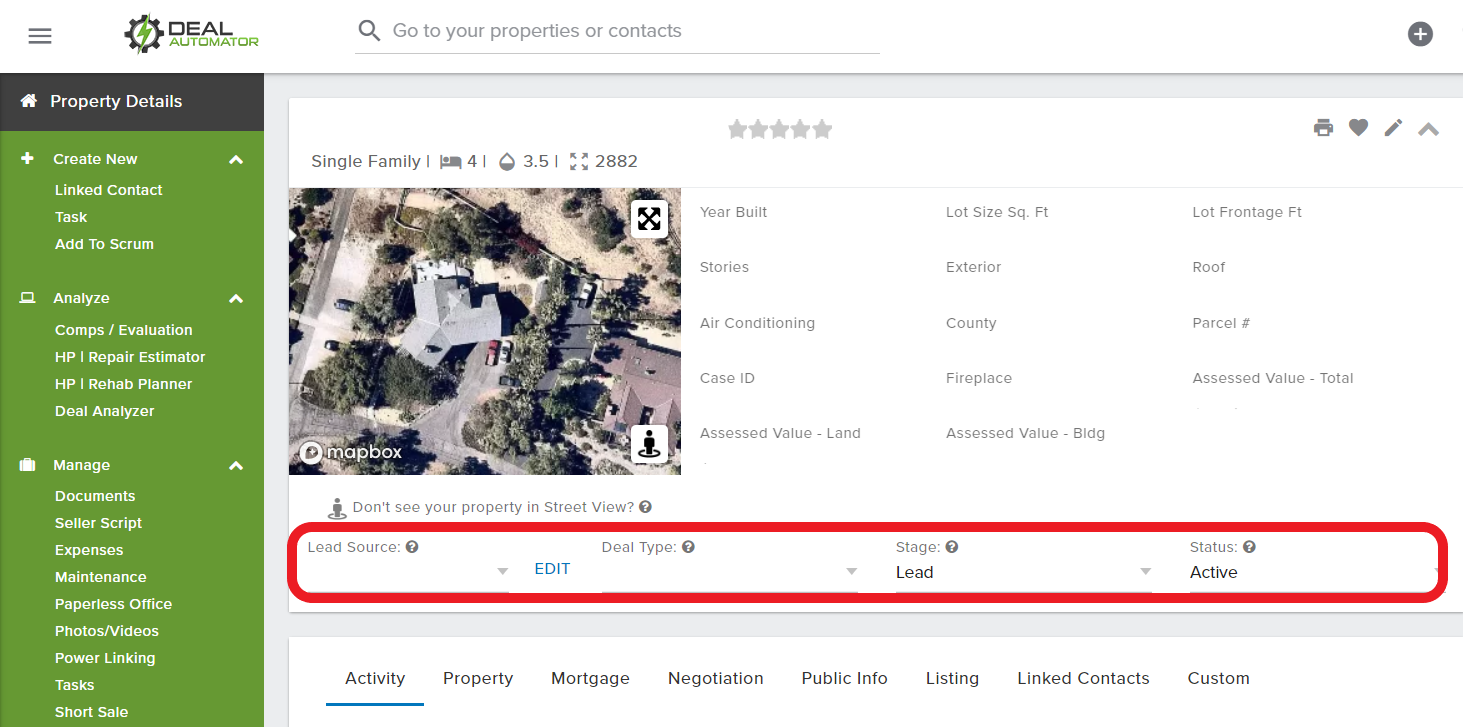
Task: Open Documents under Manage
Action: [95, 496]
